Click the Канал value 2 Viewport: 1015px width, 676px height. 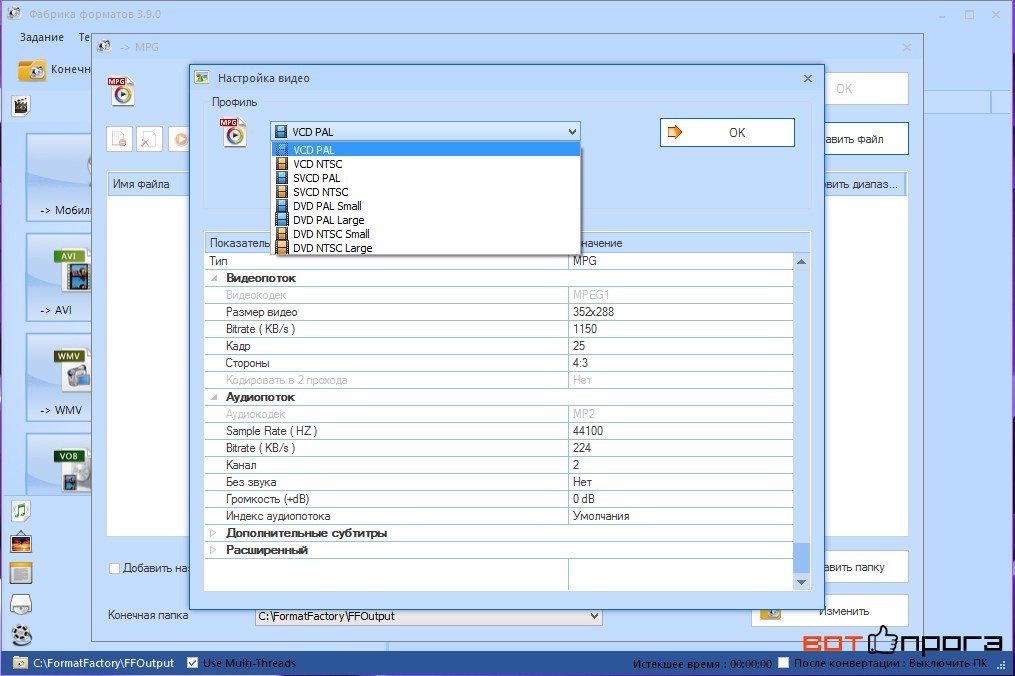tap(680, 465)
